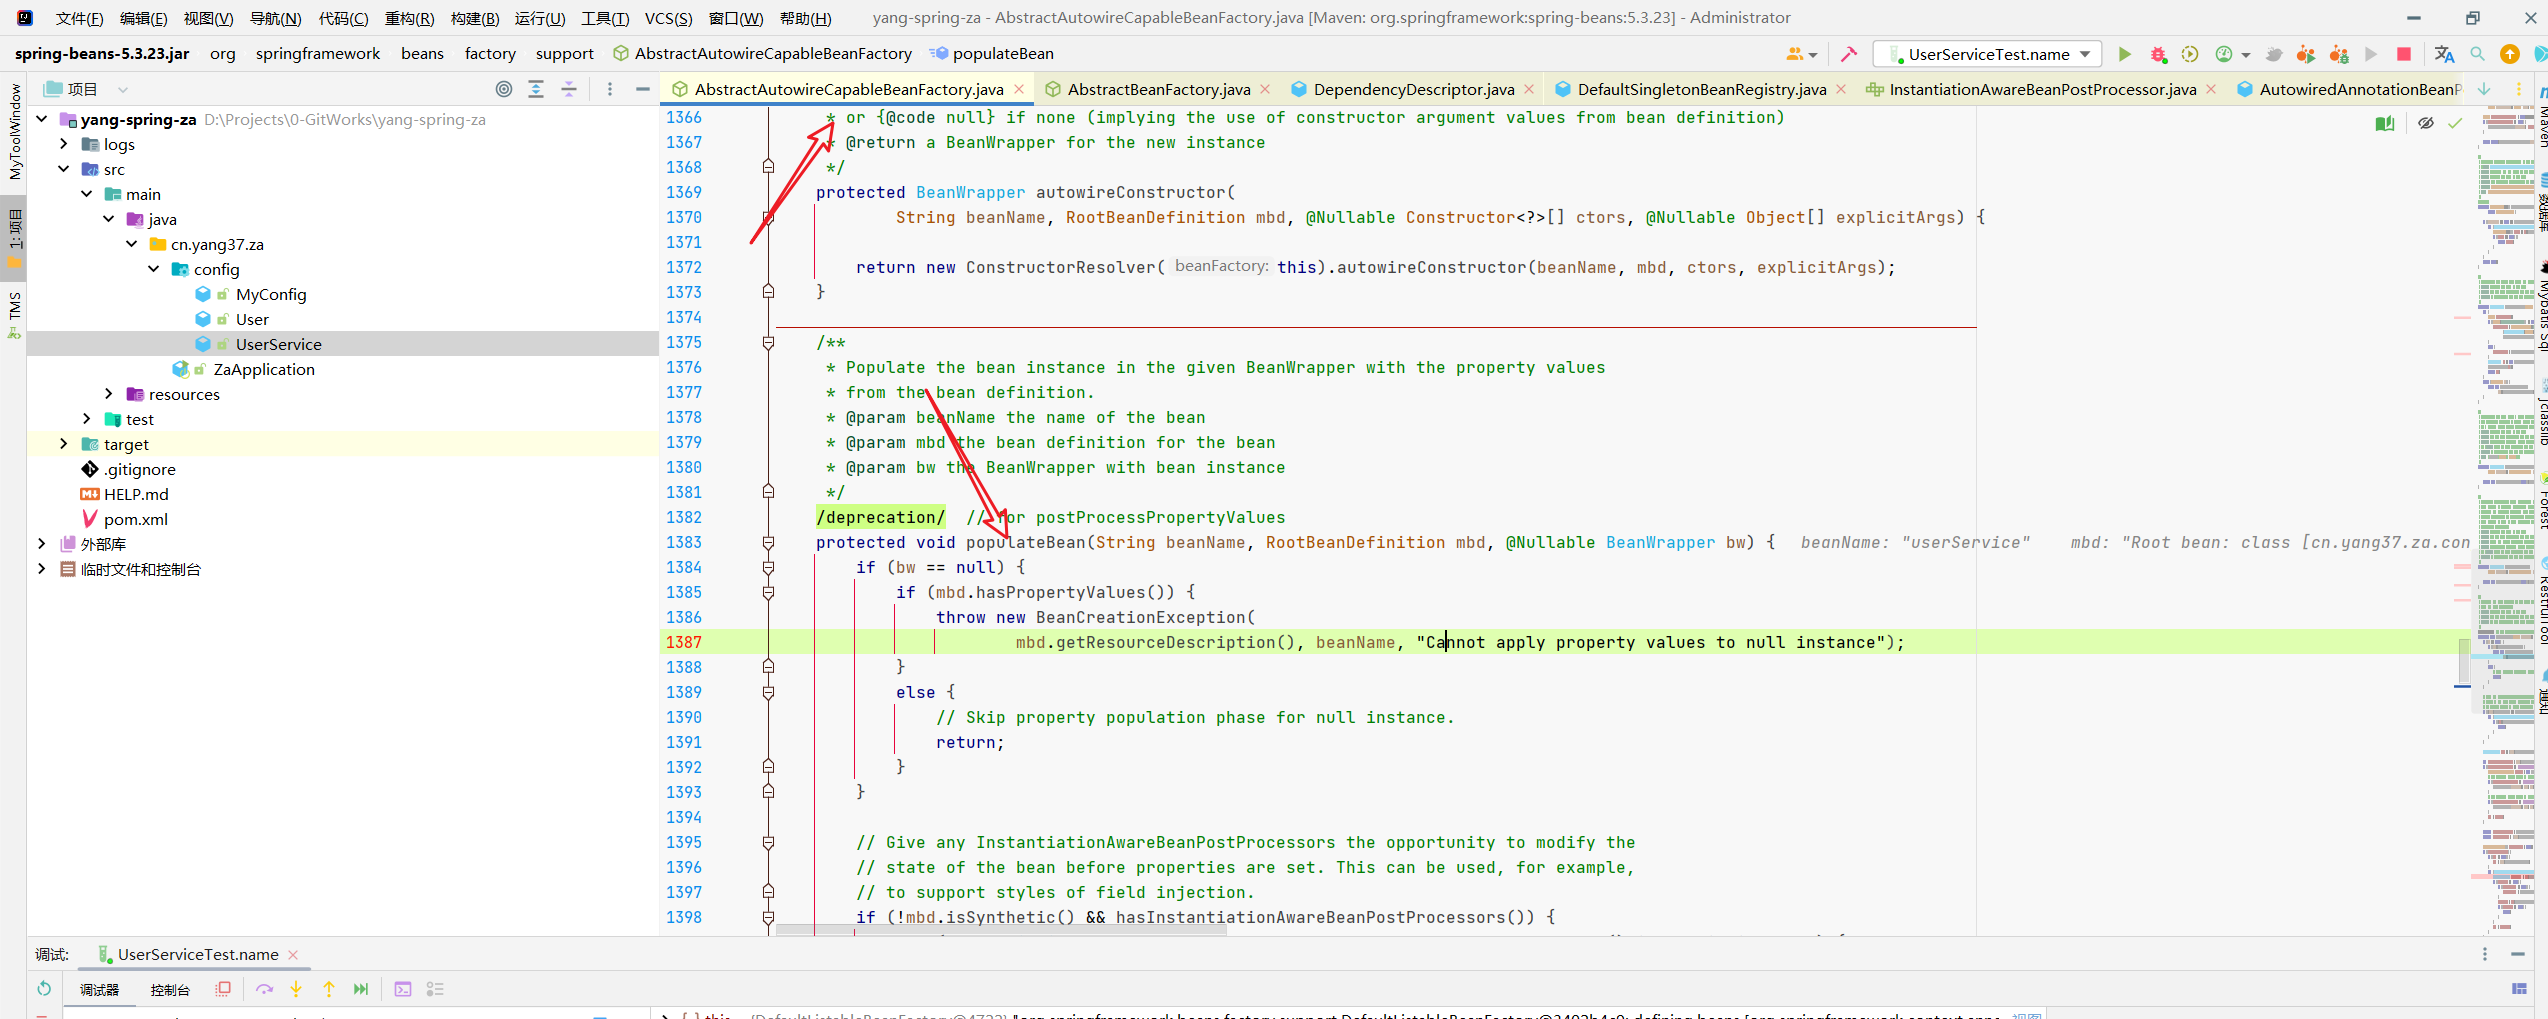Click the green checkmark inspections widget
The image size is (2548, 1019).
point(2455,123)
